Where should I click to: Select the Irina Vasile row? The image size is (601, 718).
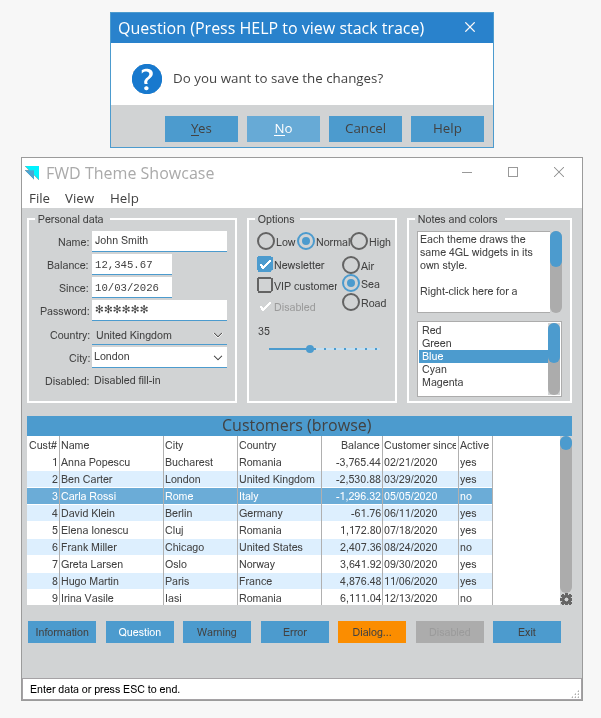click(260, 597)
